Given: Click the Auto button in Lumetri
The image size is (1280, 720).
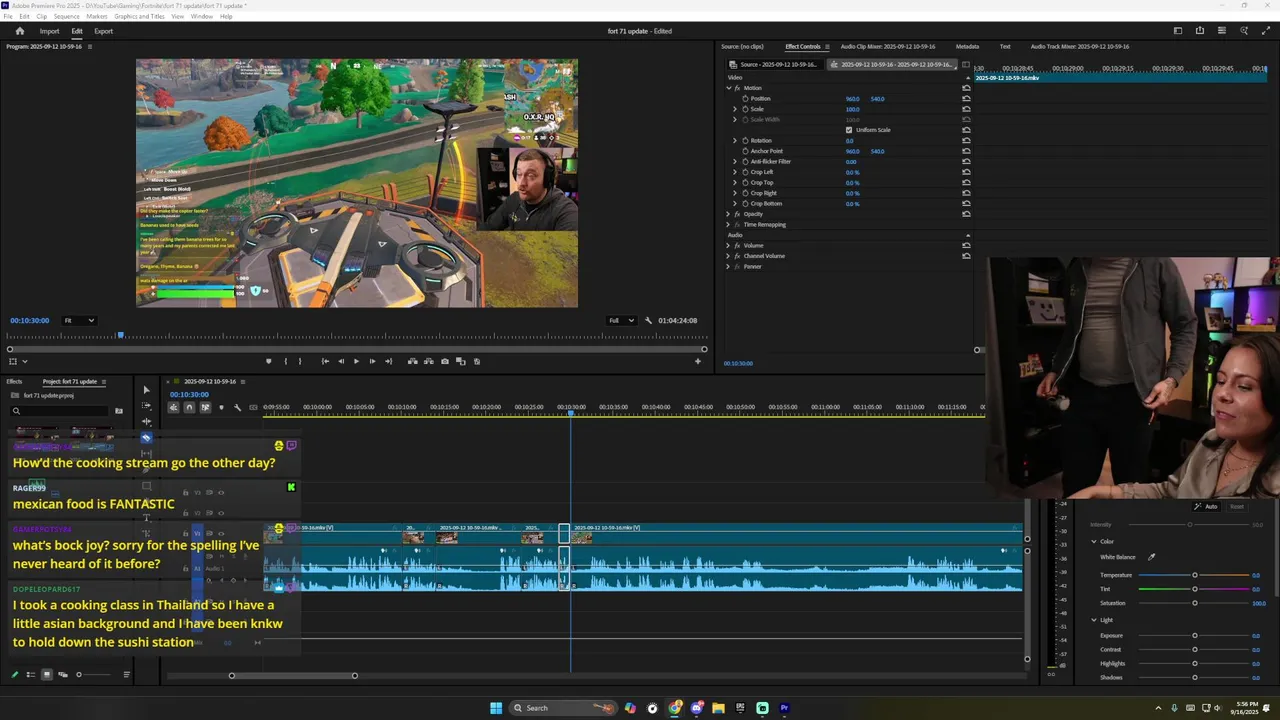Looking at the screenshot, I should click(x=1206, y=507).
